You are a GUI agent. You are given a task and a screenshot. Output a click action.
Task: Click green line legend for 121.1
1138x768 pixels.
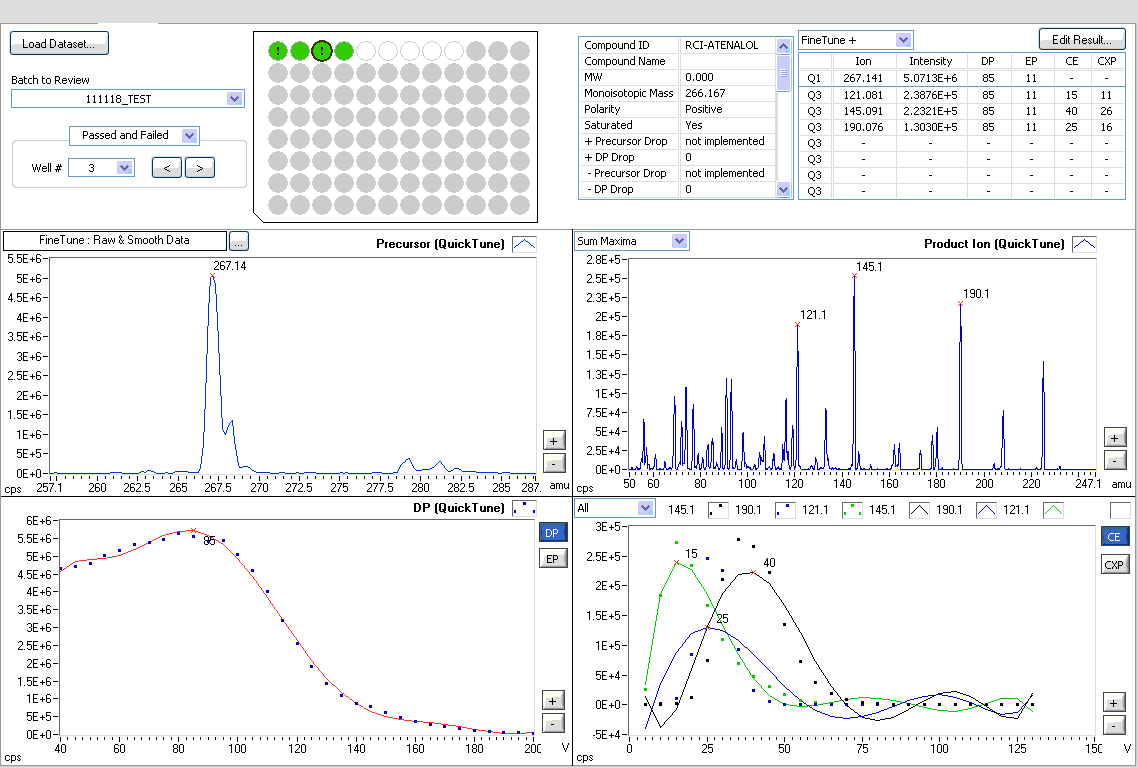(x=1053, y=510)
